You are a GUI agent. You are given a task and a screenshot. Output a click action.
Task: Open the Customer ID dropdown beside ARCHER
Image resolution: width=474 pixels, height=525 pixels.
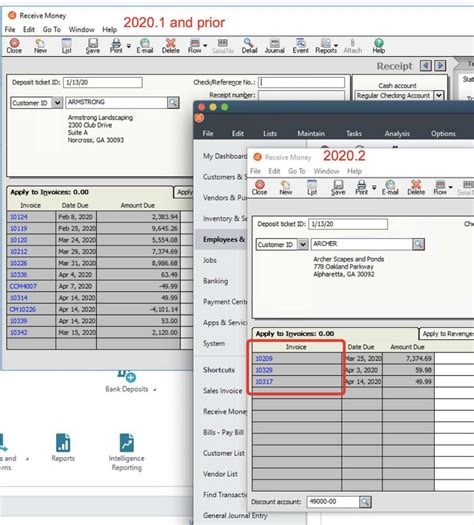point(303,244)
